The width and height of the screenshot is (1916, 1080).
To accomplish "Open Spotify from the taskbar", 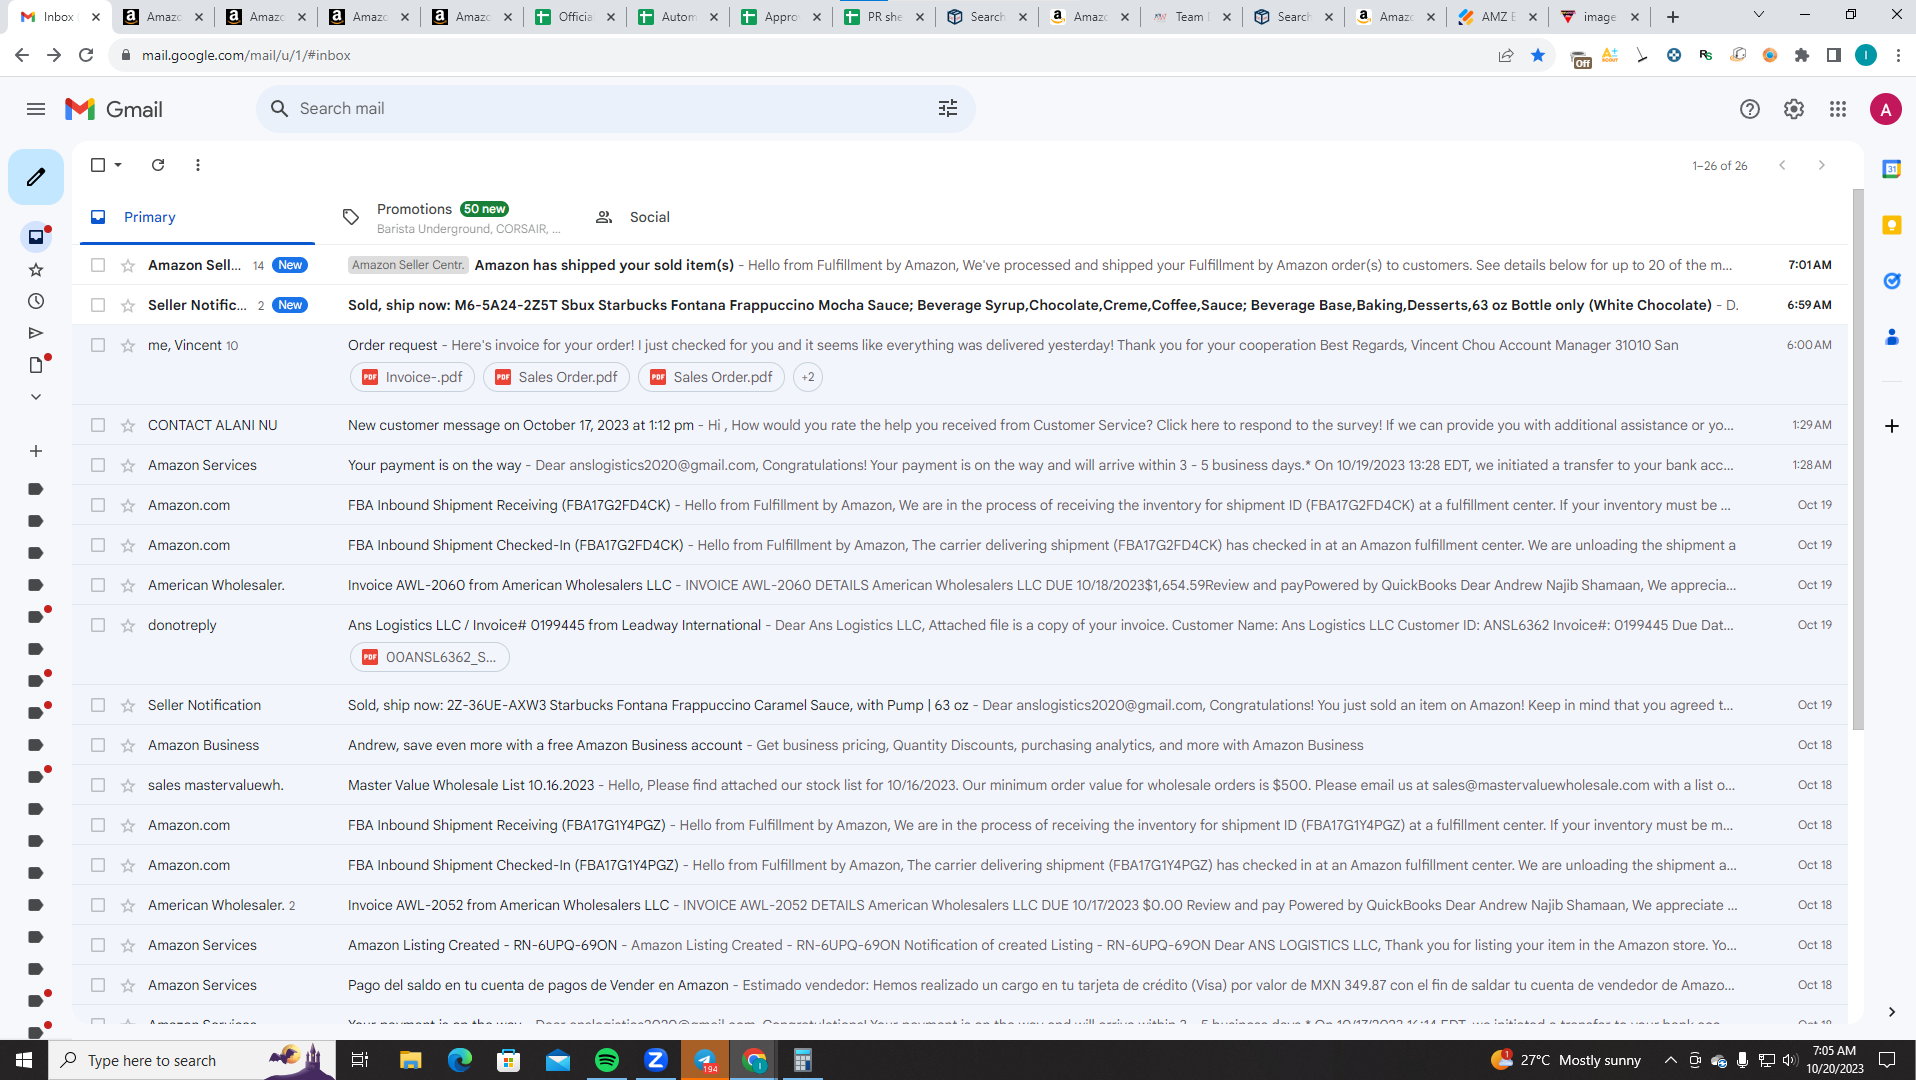I will coord(607,1060).
